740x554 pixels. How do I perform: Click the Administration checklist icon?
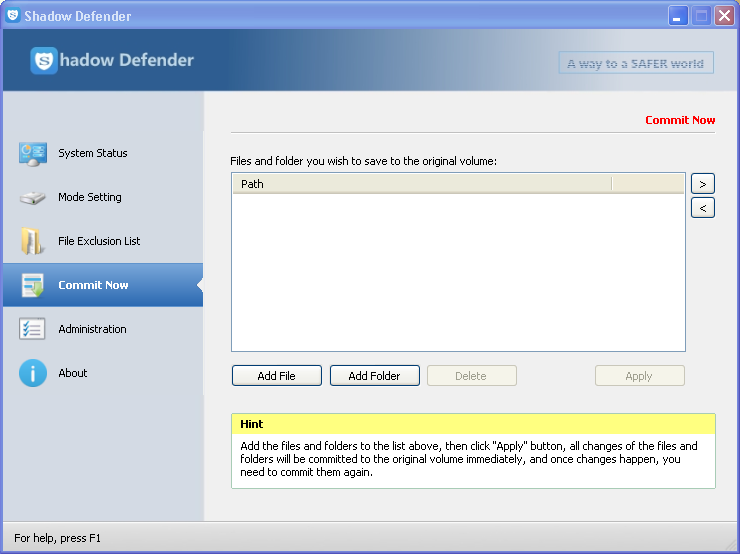tap(32, 329)
